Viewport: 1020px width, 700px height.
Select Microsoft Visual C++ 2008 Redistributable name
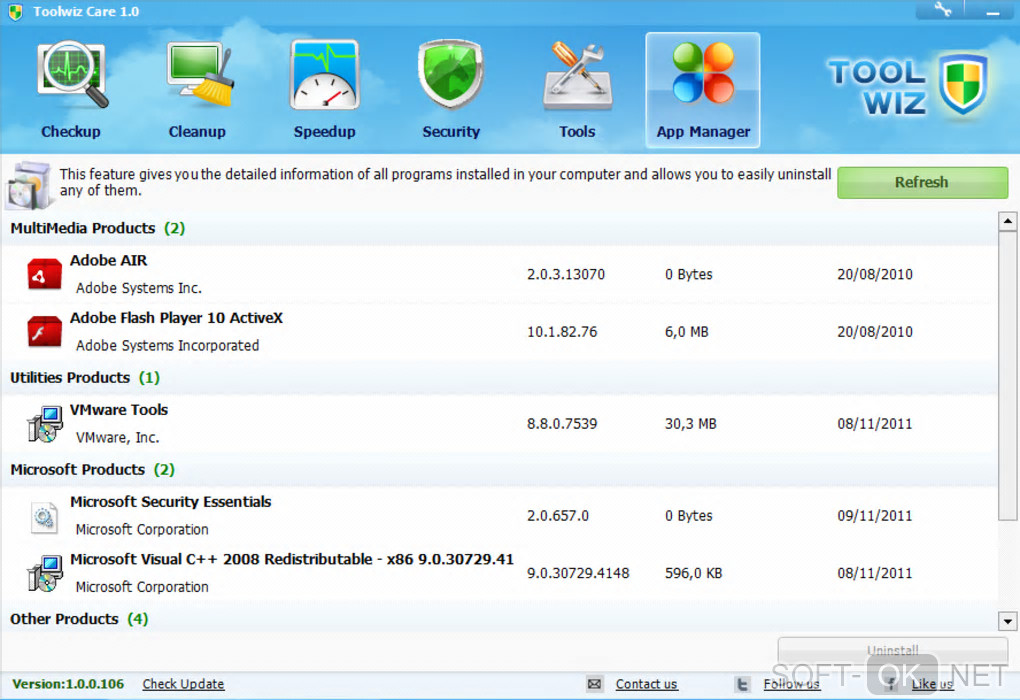291,559
